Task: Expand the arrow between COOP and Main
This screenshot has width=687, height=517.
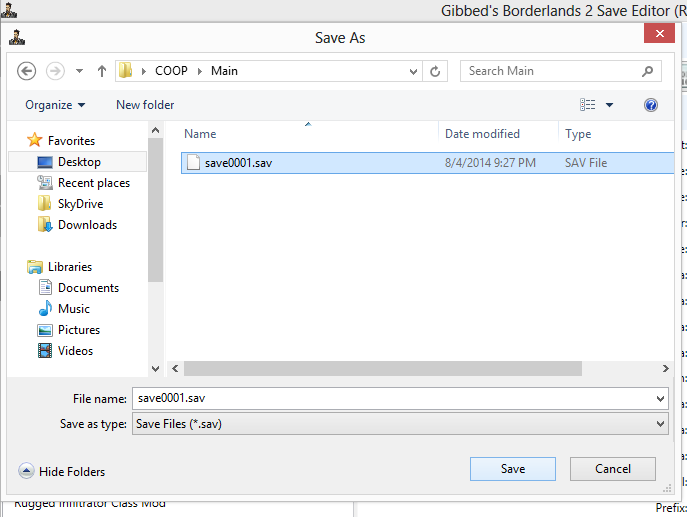Action: pos(200,71)
